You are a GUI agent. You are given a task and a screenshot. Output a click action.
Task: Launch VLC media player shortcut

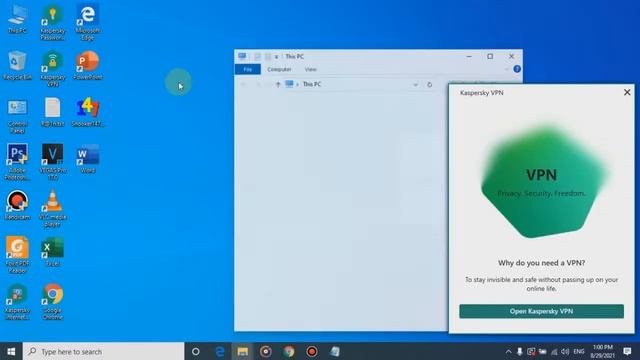click(x=53, y=209)
